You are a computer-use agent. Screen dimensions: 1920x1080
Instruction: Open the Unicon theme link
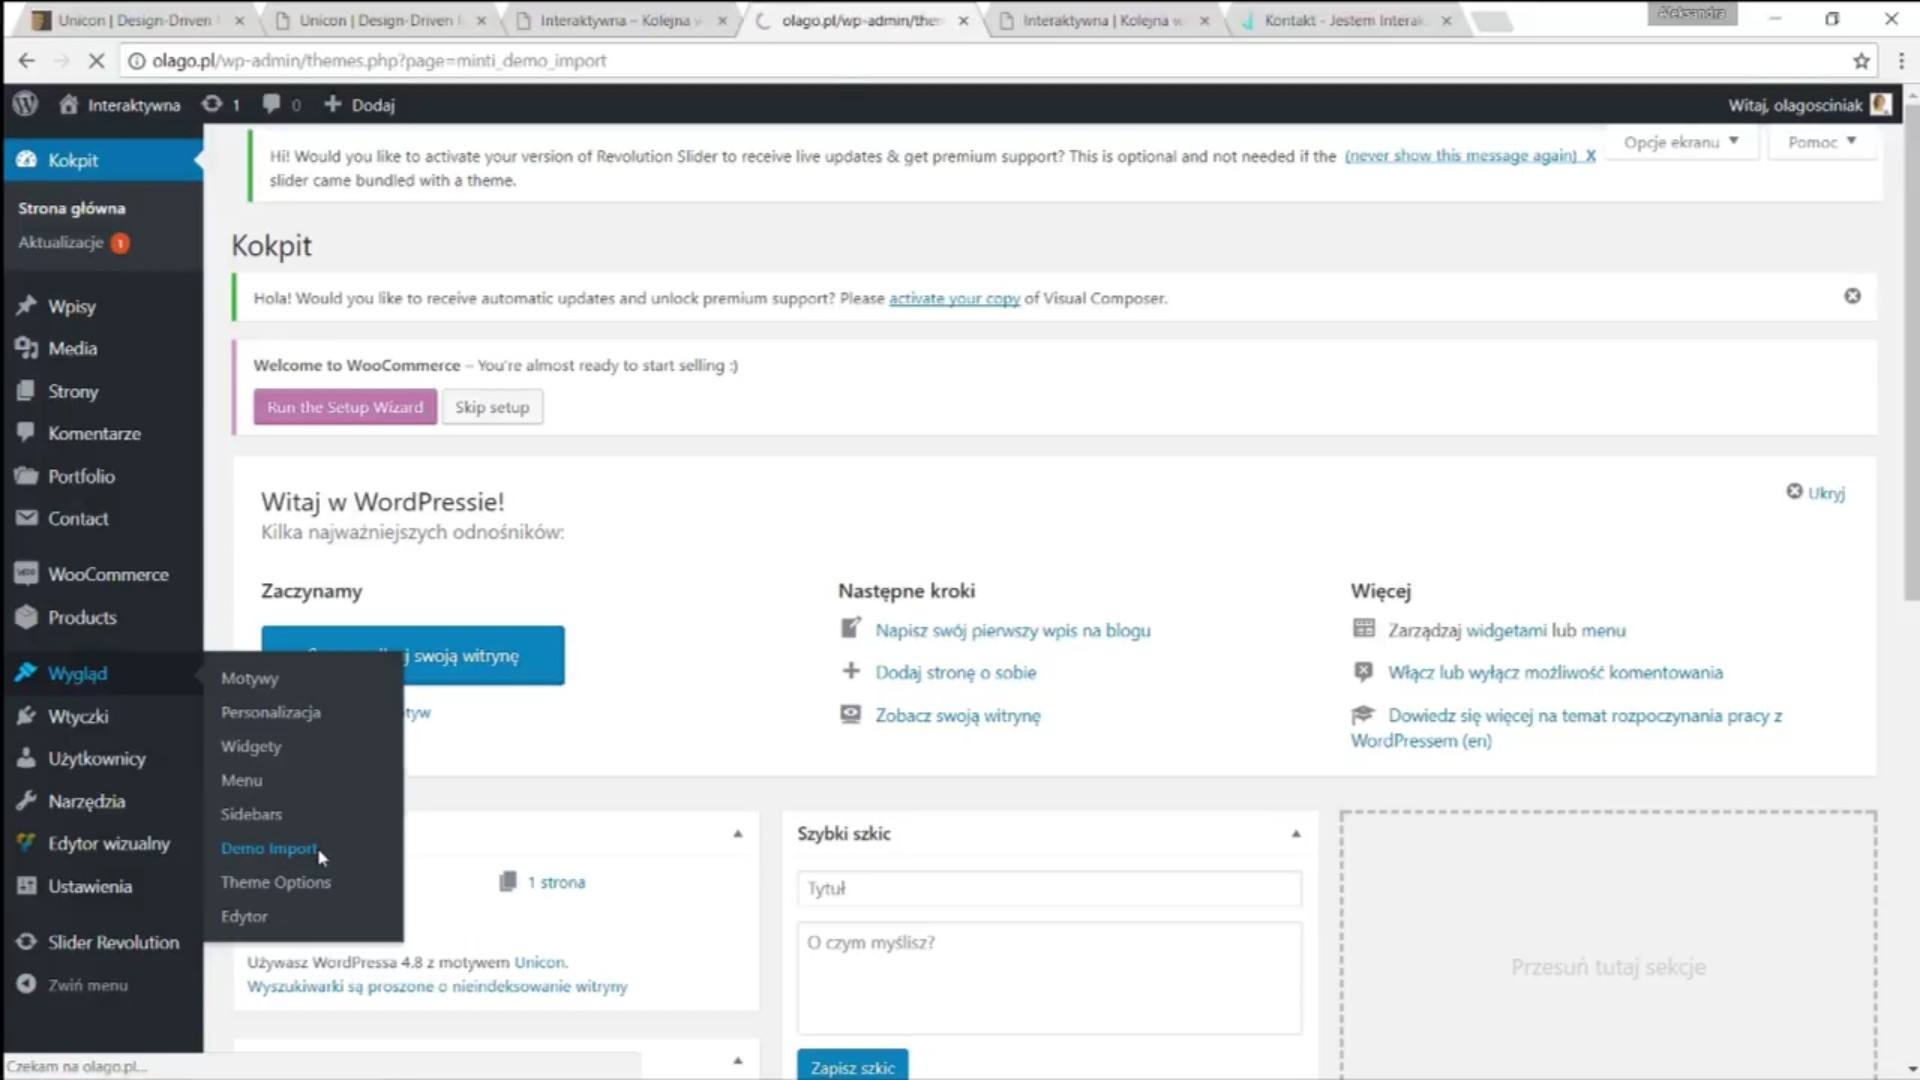pyautogui.click(x=539, y=963)
